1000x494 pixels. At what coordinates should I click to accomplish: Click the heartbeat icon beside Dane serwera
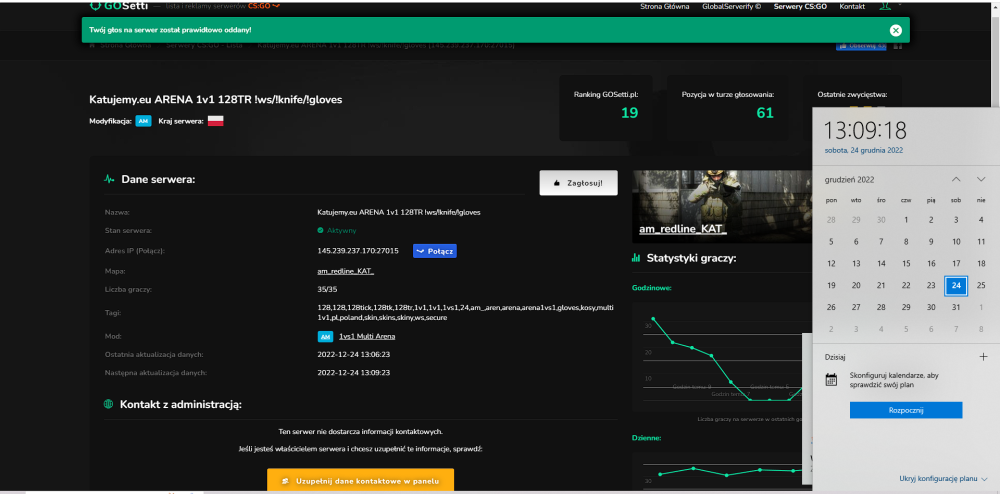(109, 180)
